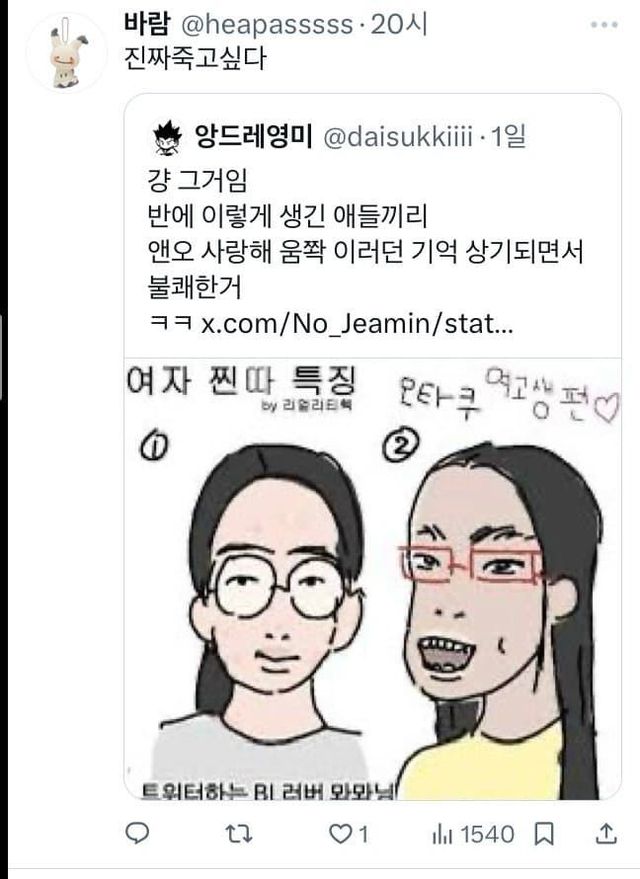Viewport: 640px width, 879px height.
Task: Open the quoted tweet body text
Action: [x=365, y=252]
